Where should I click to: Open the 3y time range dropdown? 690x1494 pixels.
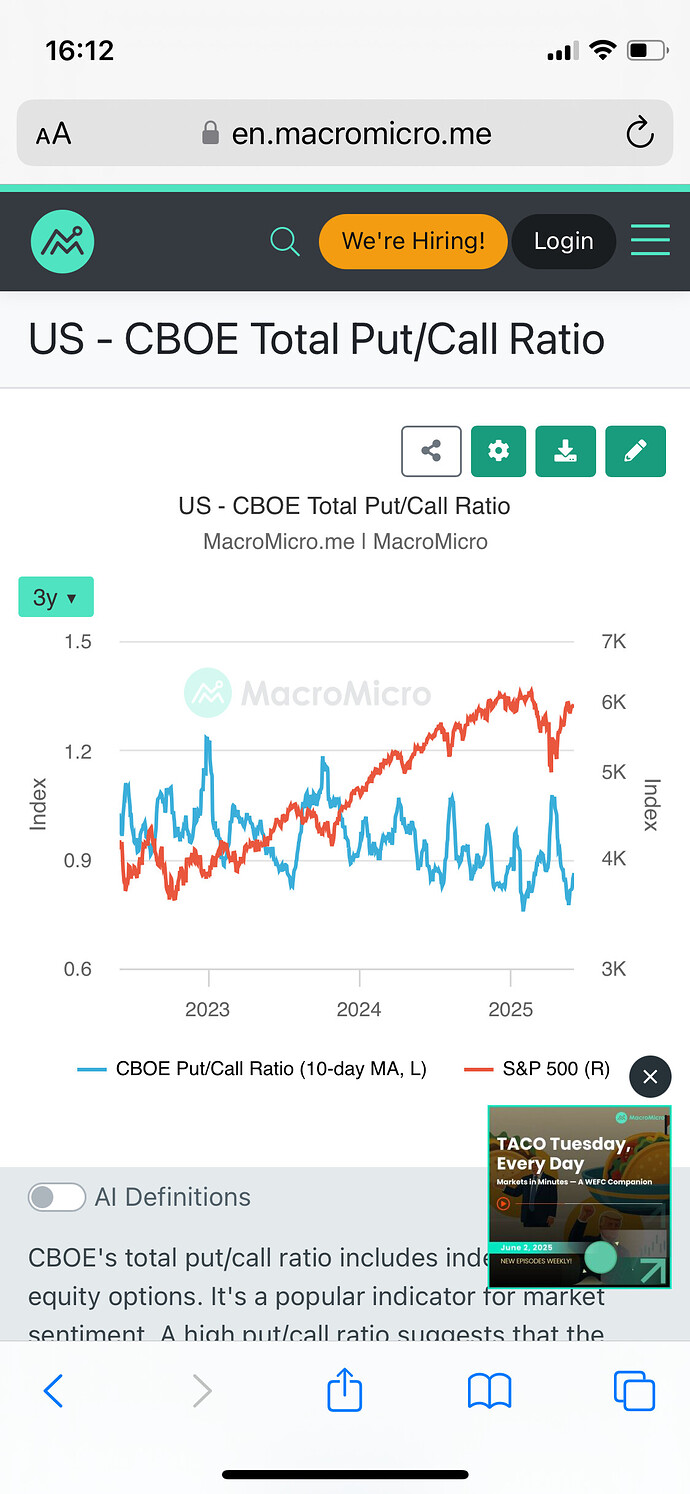[55, 597]
